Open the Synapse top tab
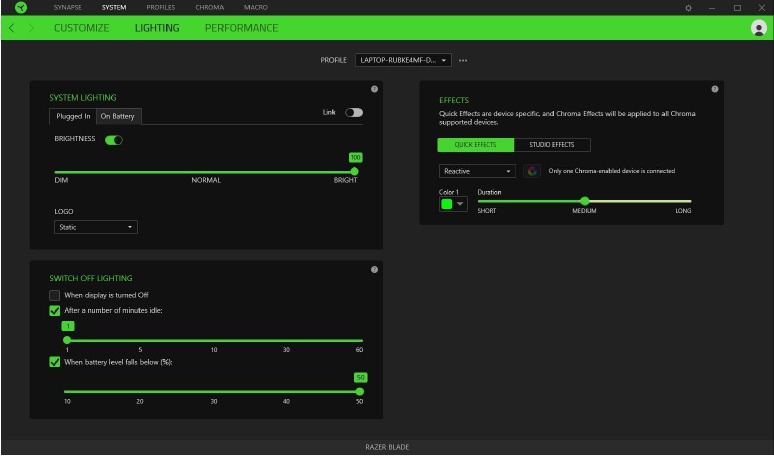This screenshot has height=457, width=774. tap(68, 7)
